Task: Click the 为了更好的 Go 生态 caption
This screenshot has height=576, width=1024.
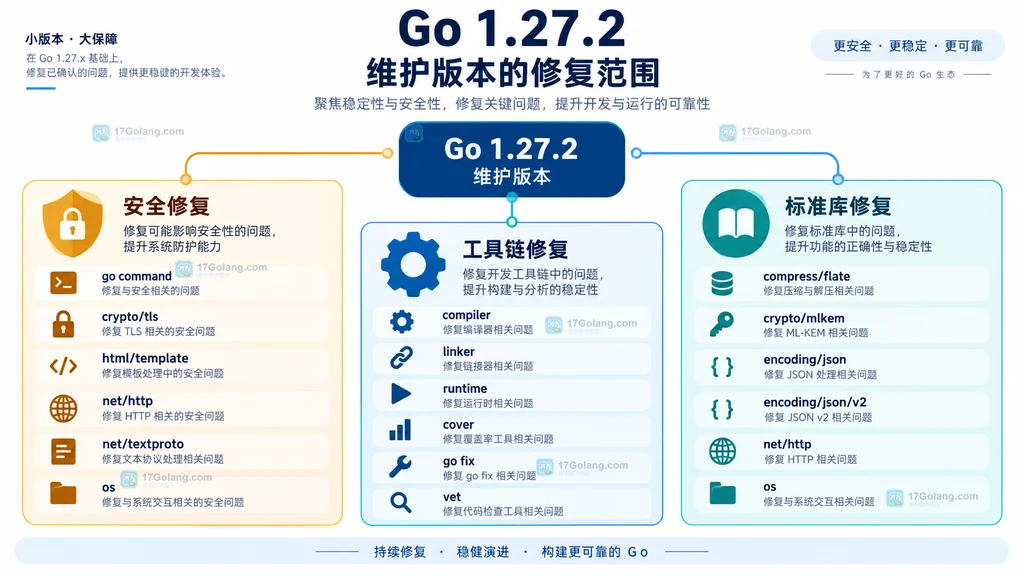Action: pos(908,74)
